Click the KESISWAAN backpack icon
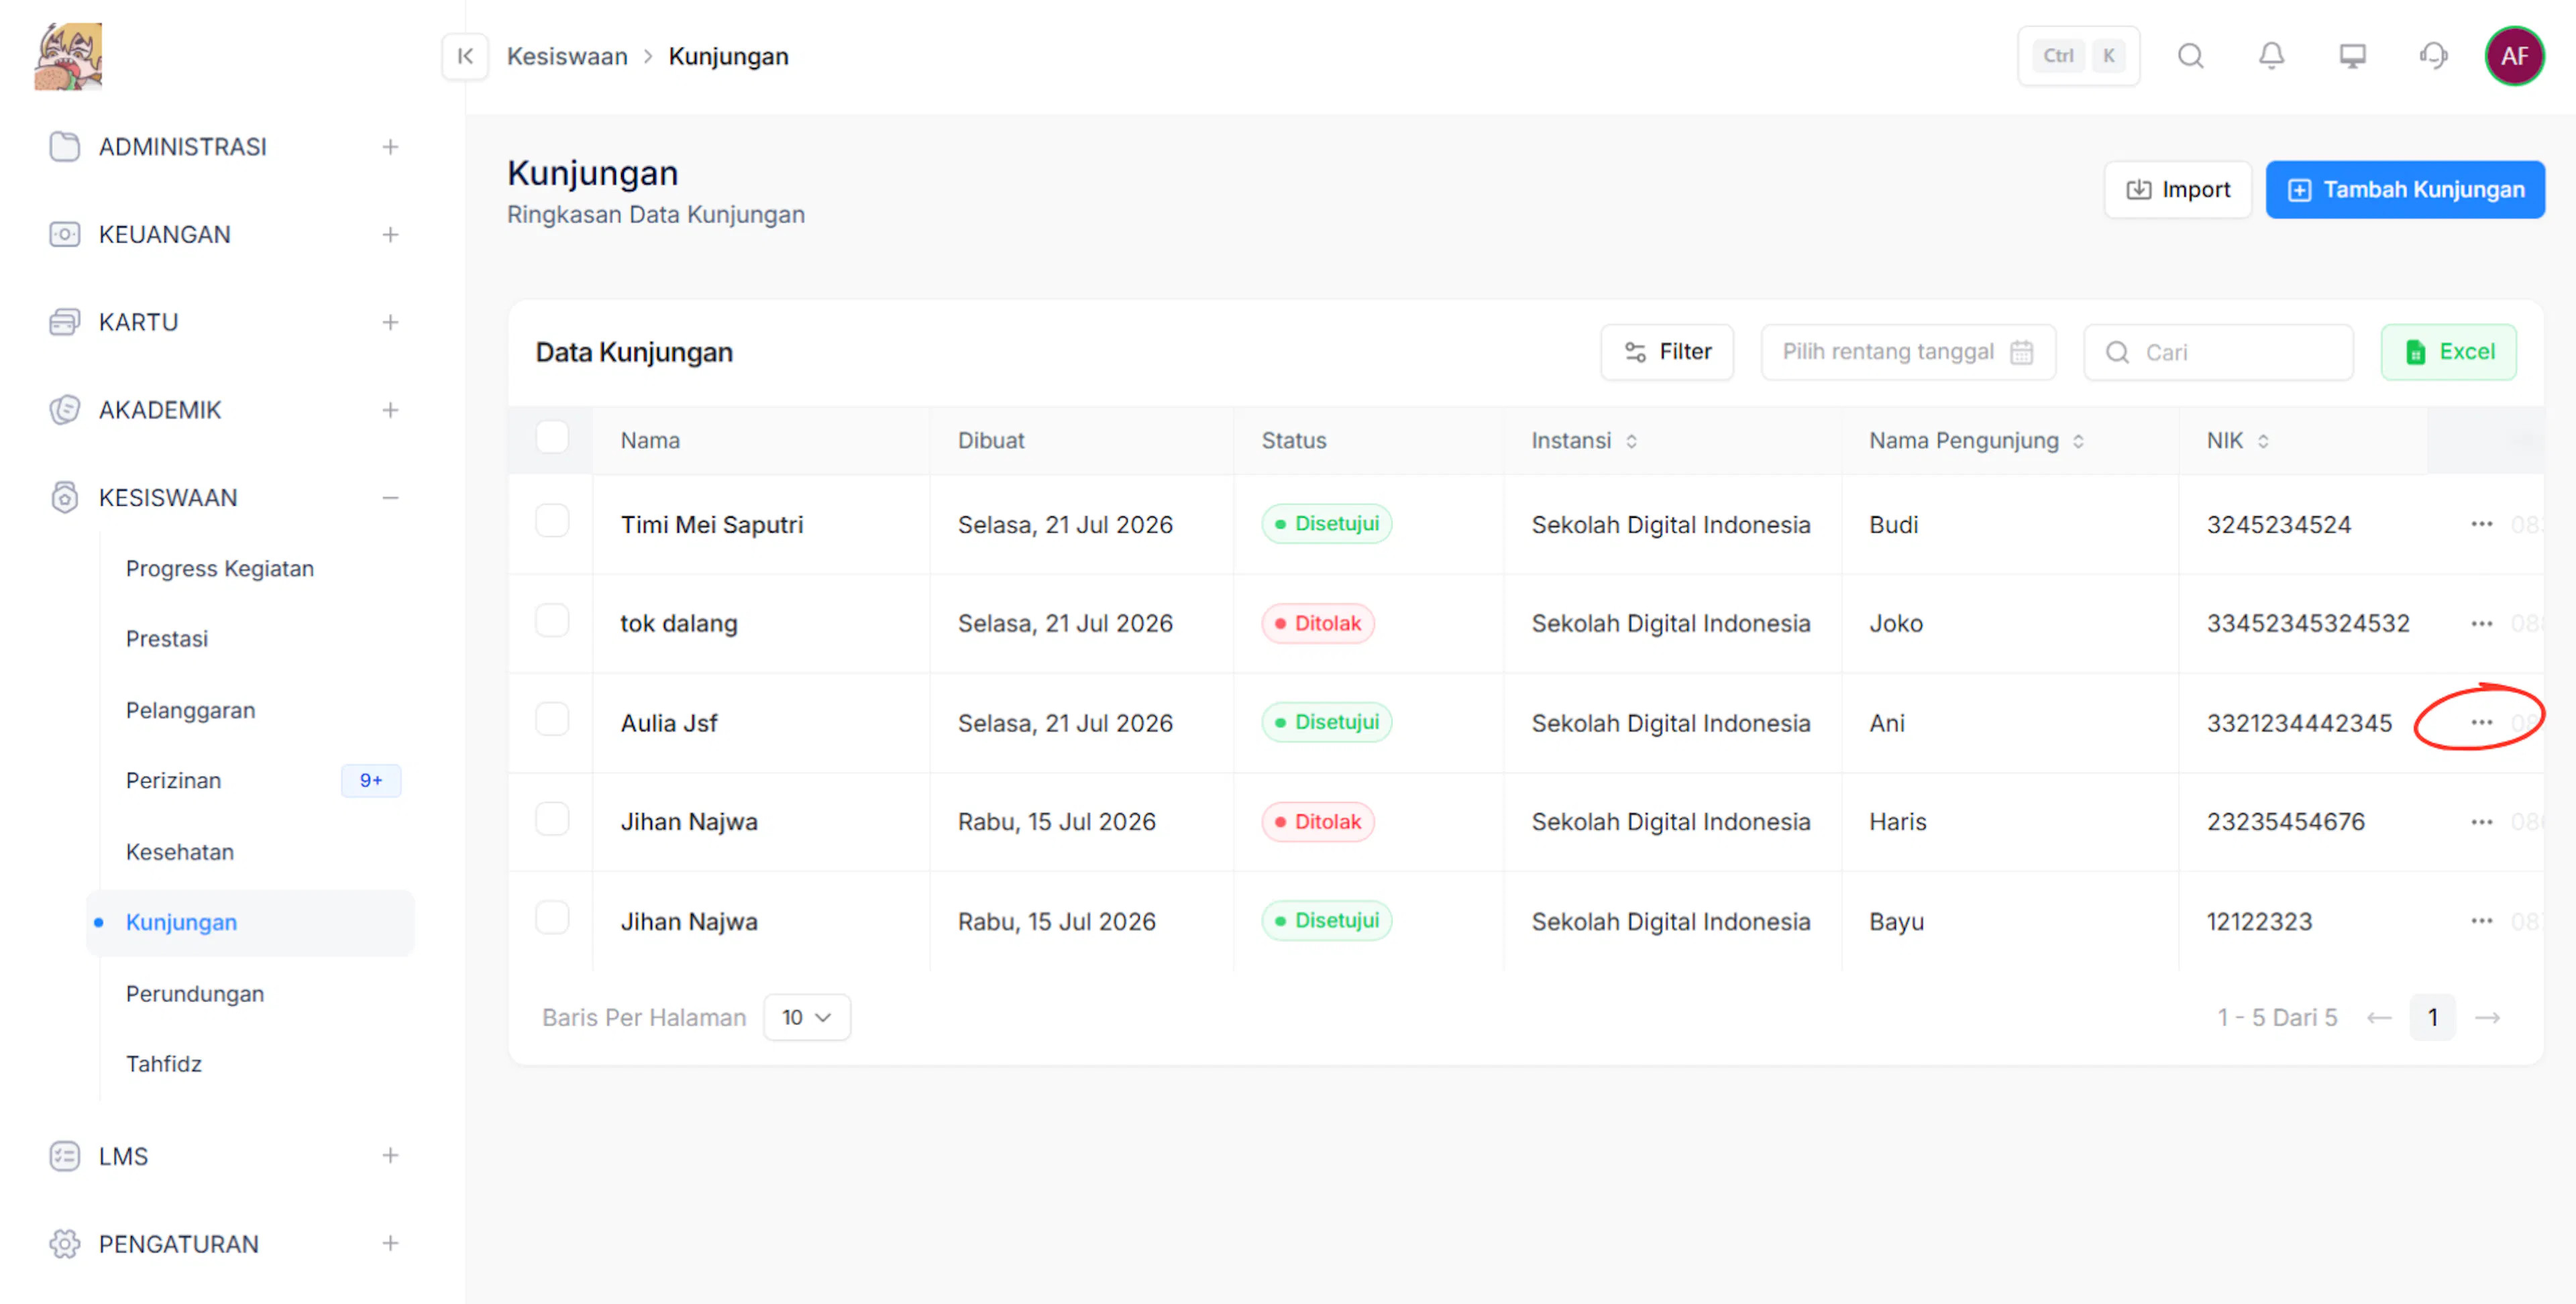2576x1304 pixels. 64,498
